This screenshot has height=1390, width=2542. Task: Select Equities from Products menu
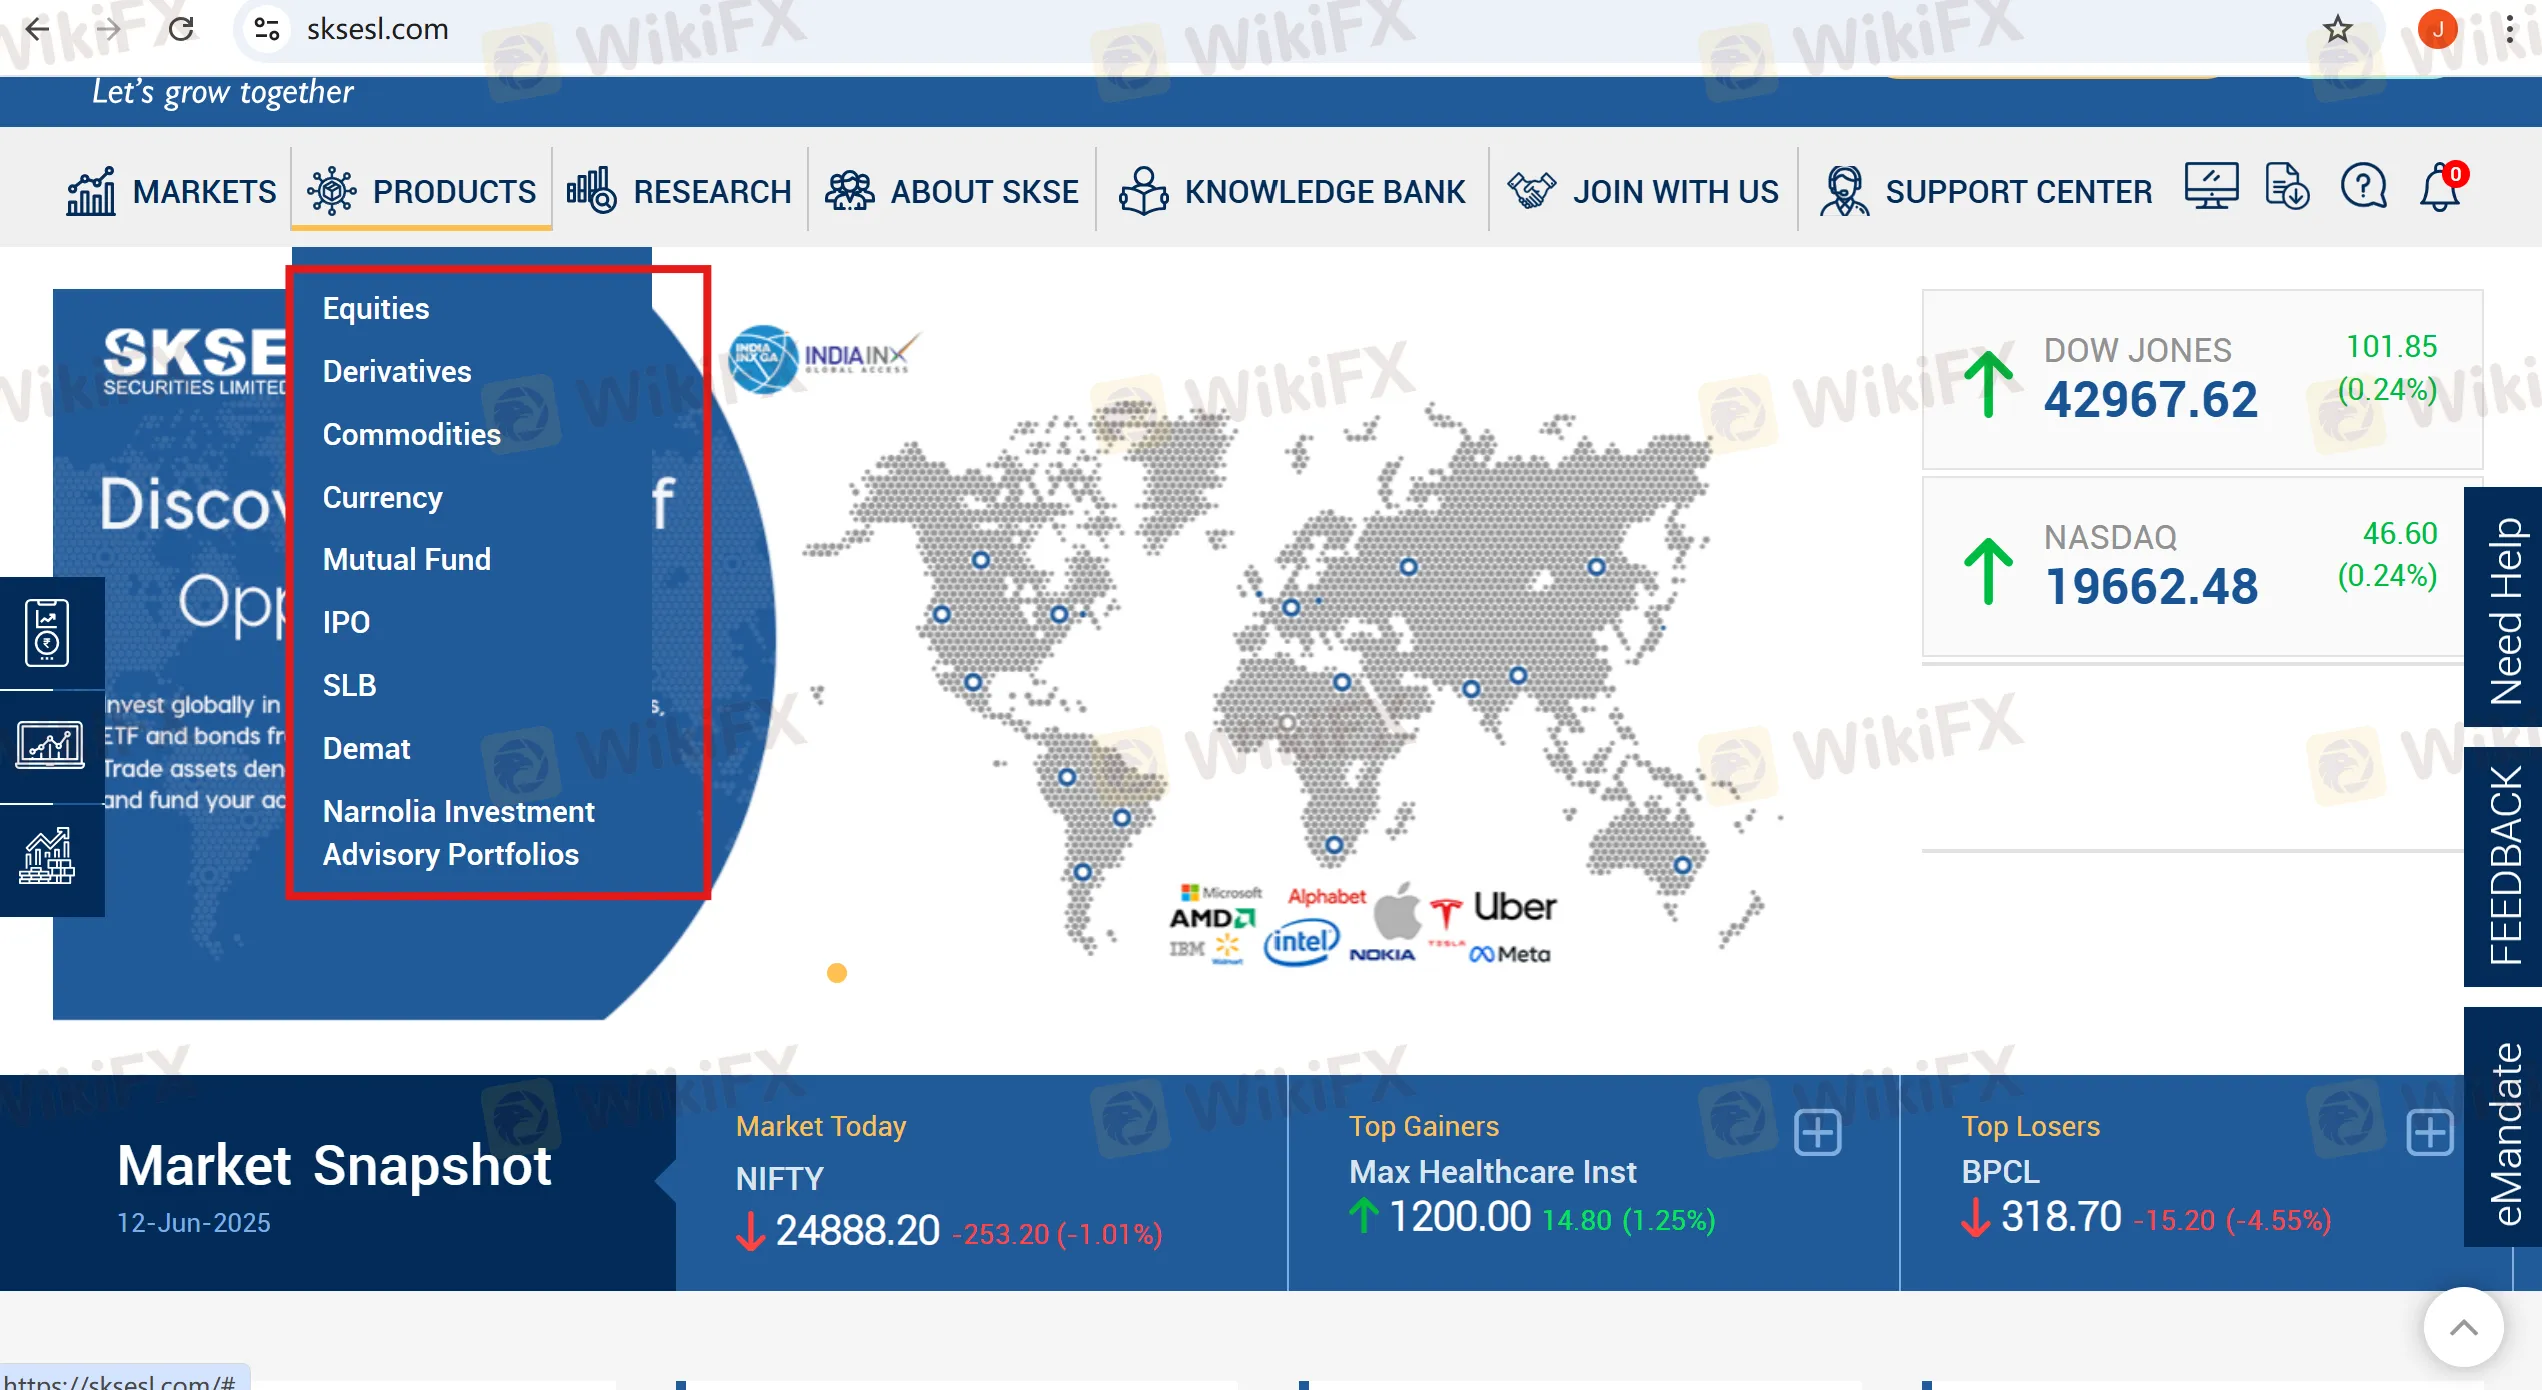[x=375, y=309]
